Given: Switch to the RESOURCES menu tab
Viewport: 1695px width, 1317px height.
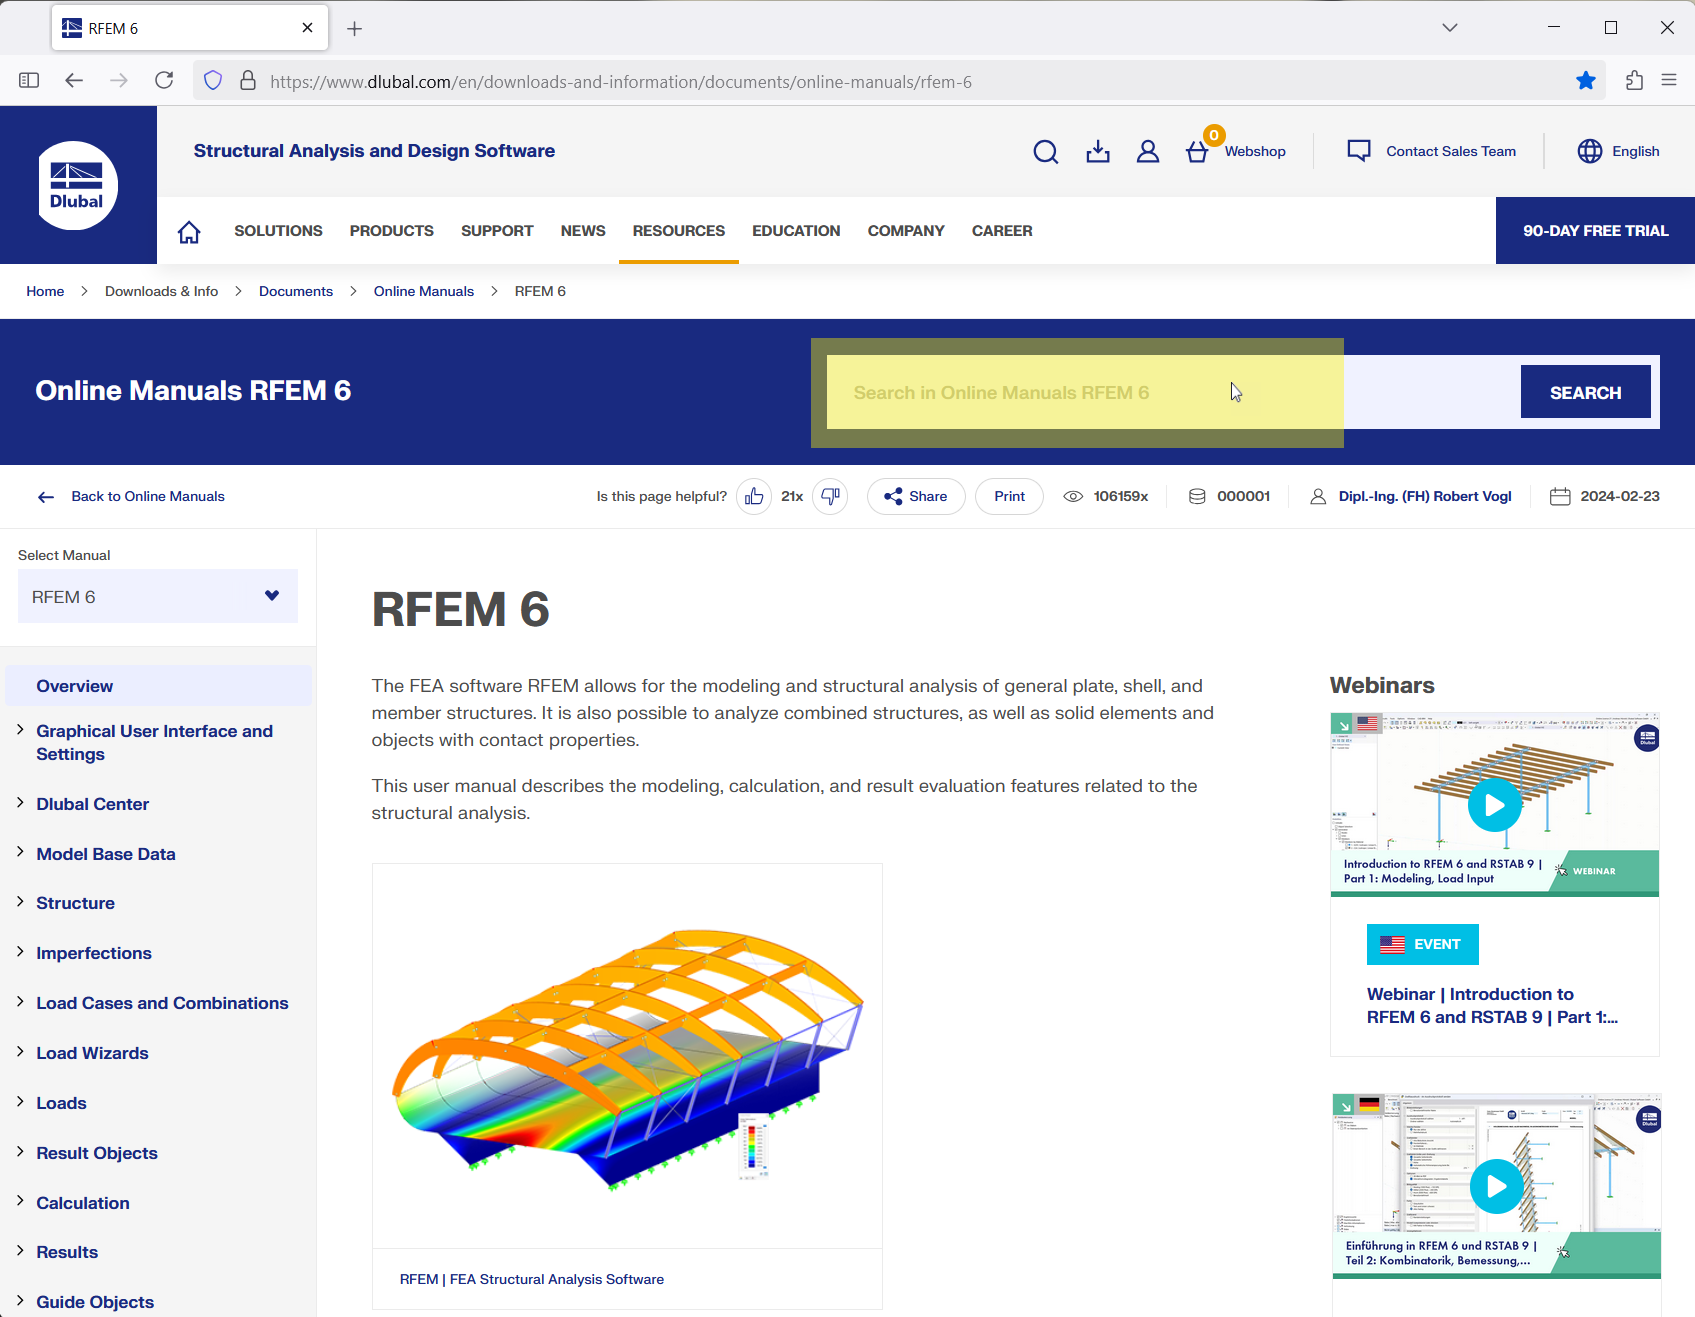Looking at the screenshot, I should (x=678, y=230).
